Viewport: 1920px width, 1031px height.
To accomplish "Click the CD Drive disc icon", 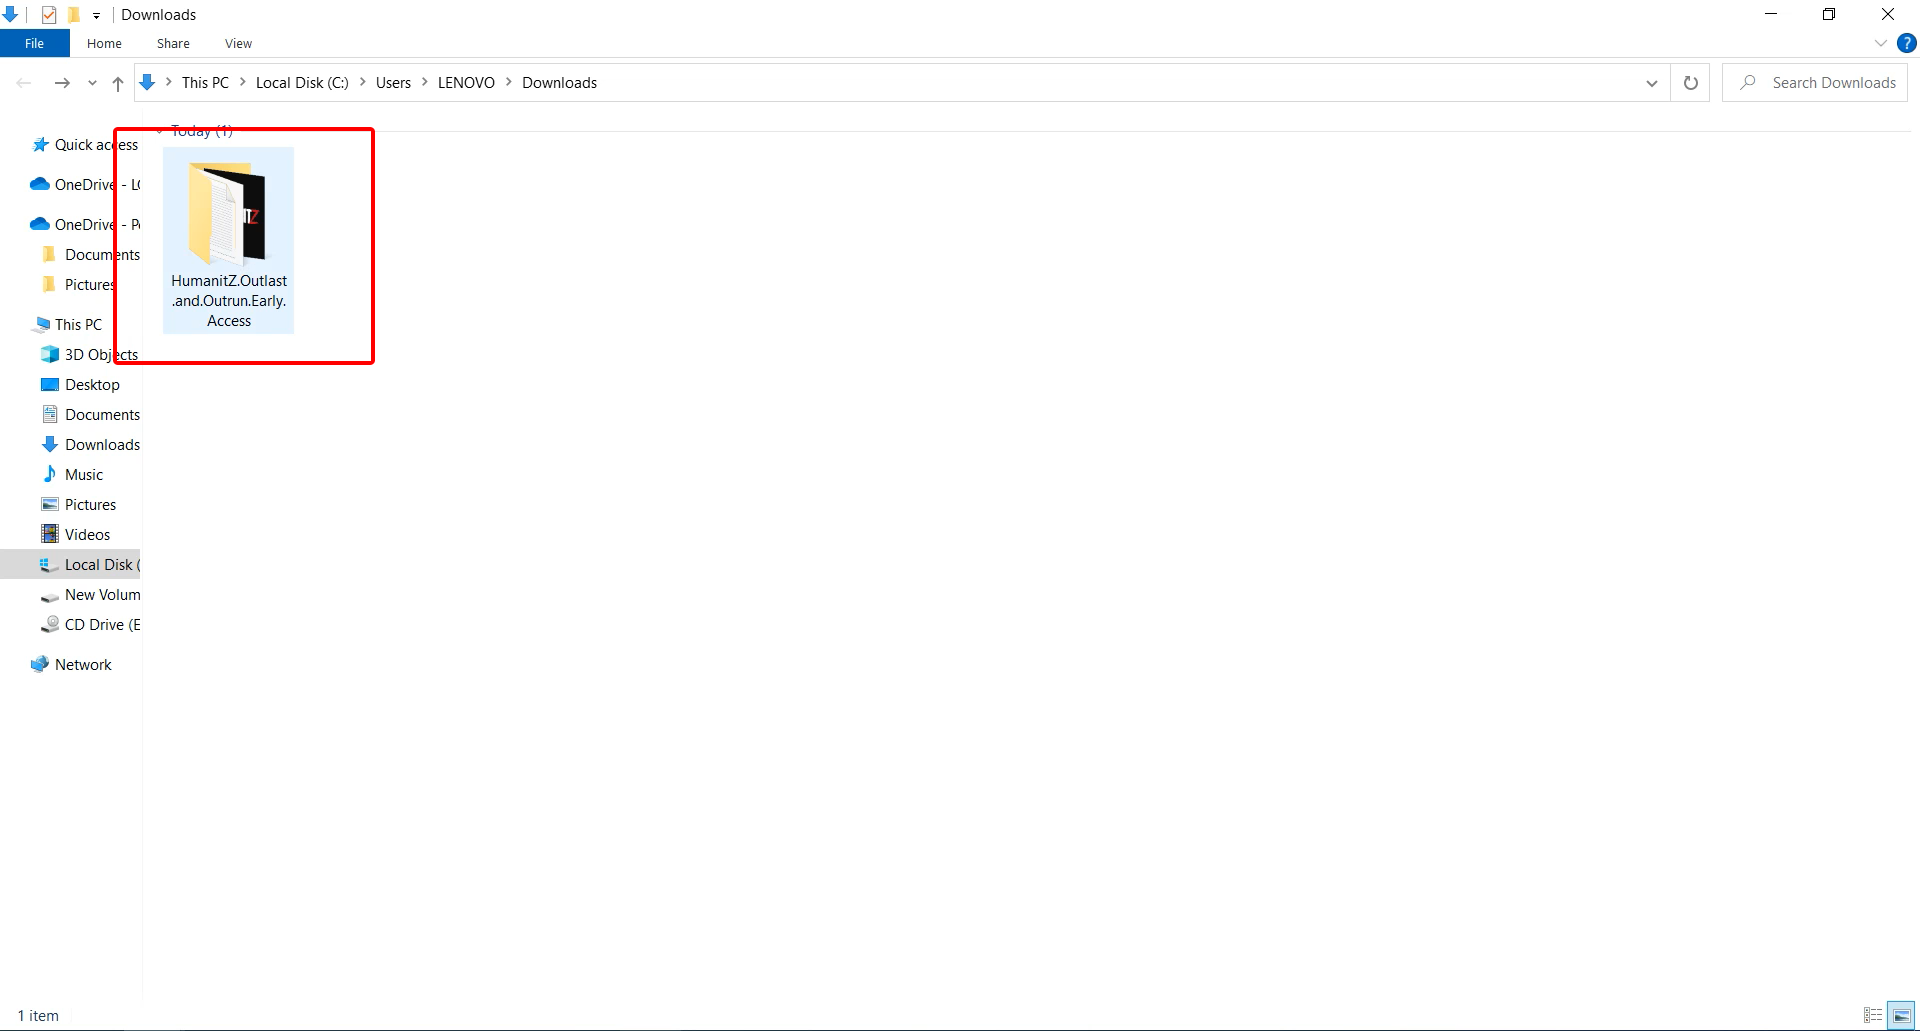I will click(x=49, y=625).
